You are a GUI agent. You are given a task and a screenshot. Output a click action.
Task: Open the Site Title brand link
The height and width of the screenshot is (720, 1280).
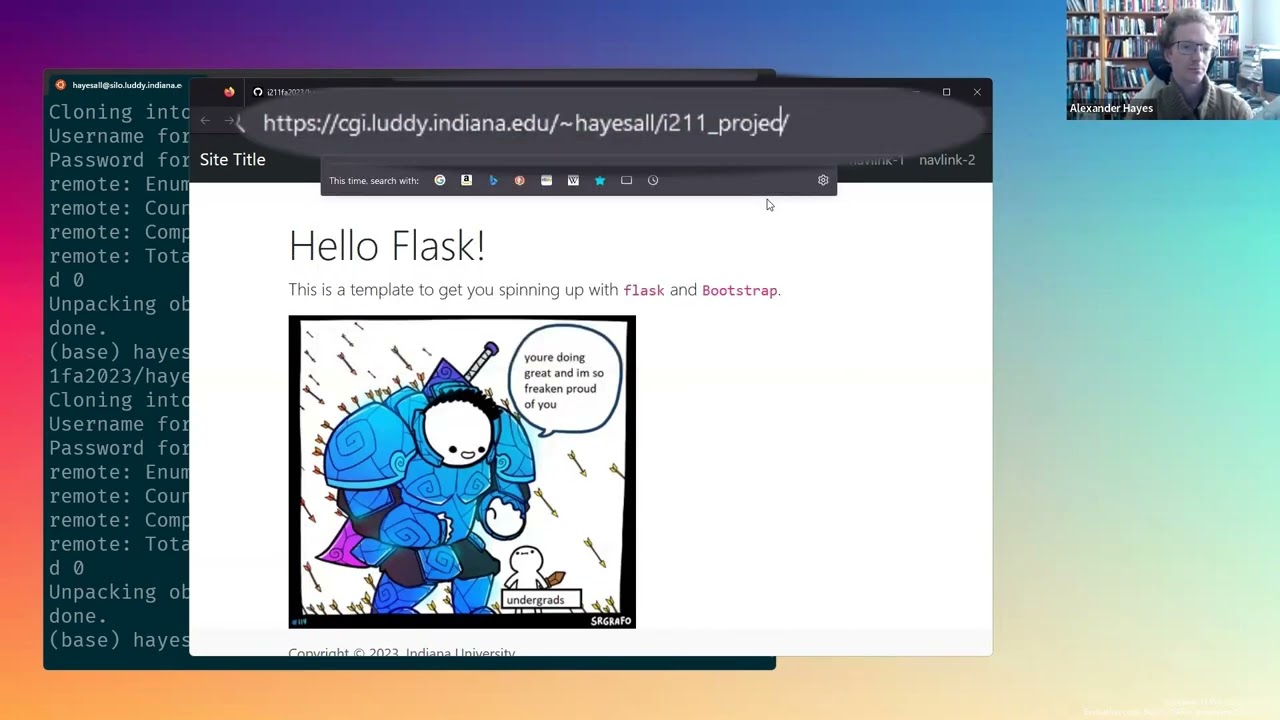[232, 160]
